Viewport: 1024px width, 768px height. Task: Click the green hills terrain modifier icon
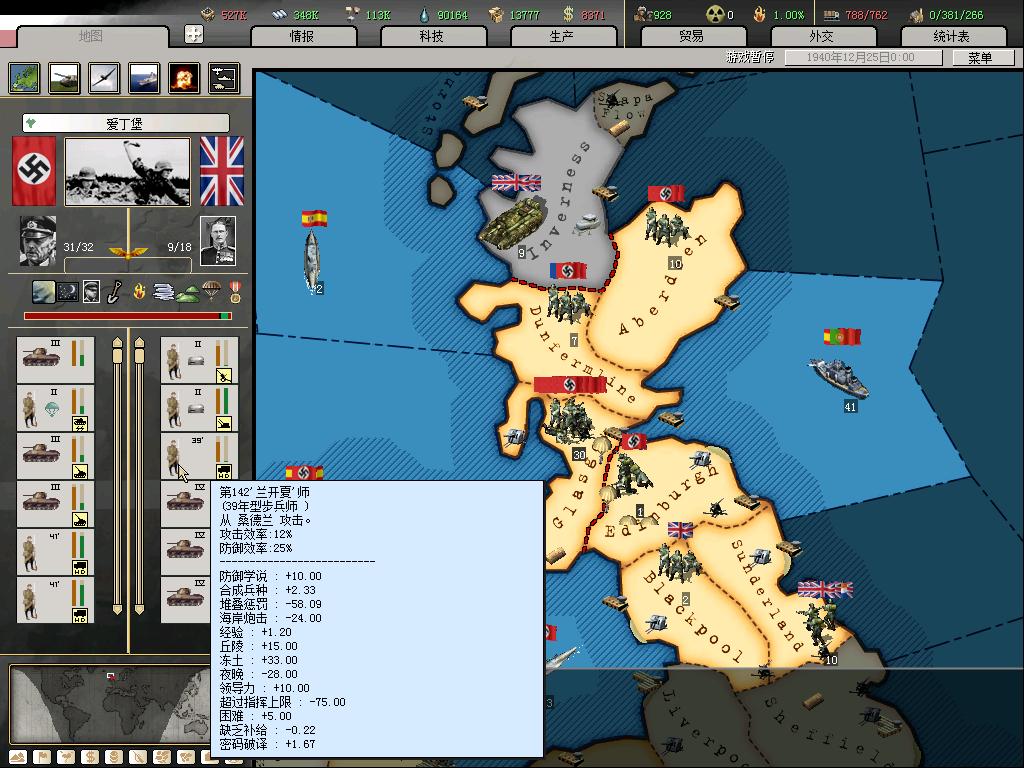point(187,295)
